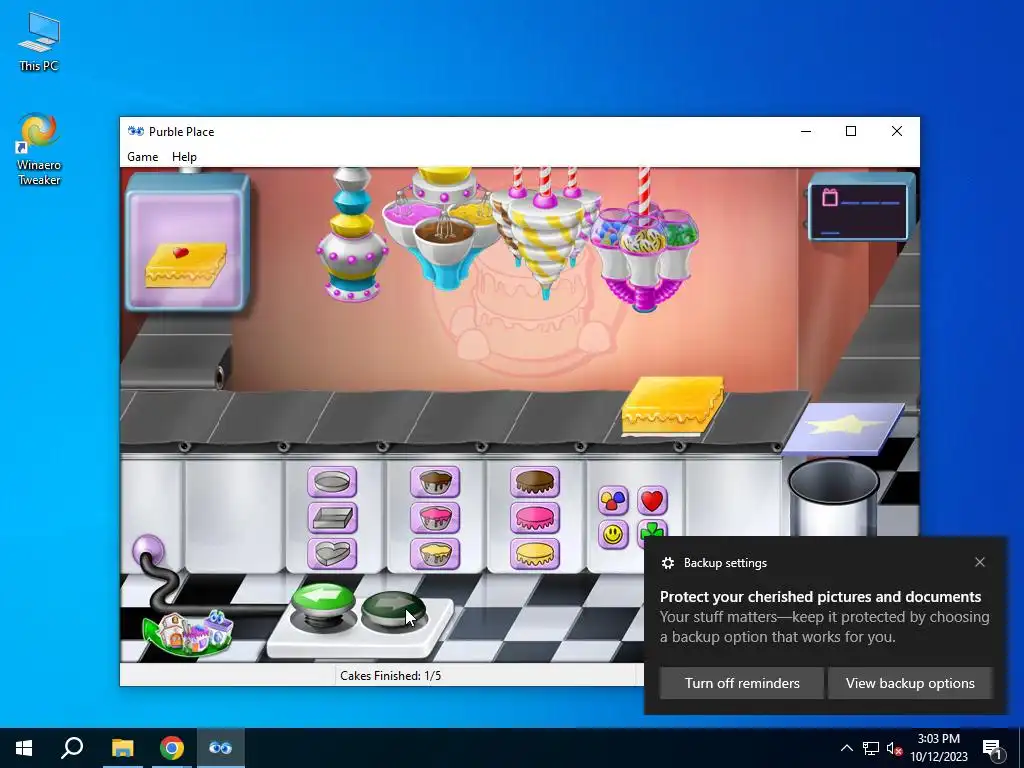Click View backup options button

pos(910,683)
